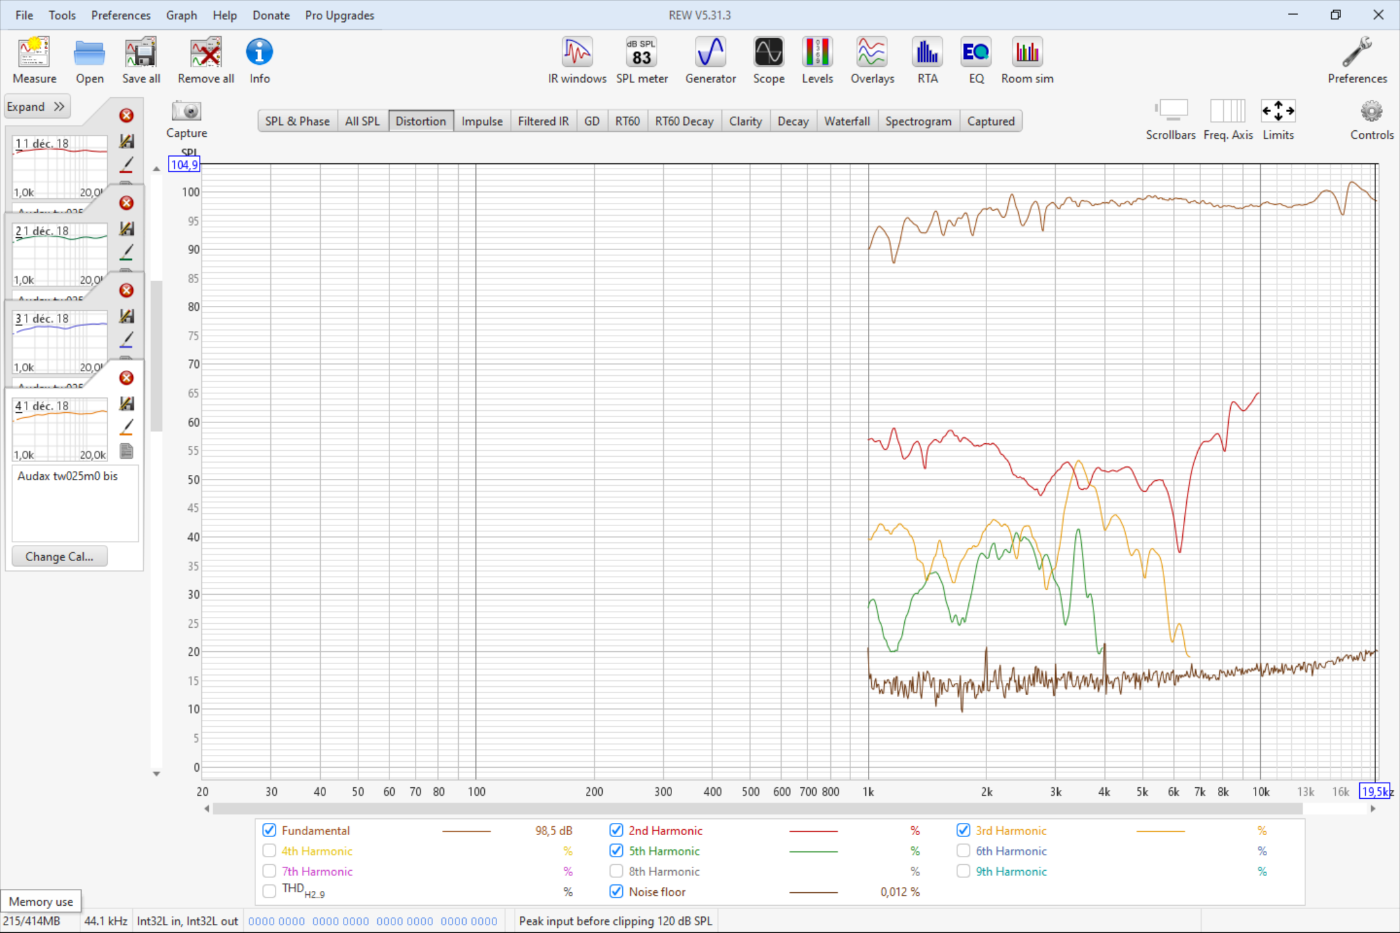Screen dimensions: 1400x933
Task: Expand the measurements panel
Action: [x=36, y=107]
